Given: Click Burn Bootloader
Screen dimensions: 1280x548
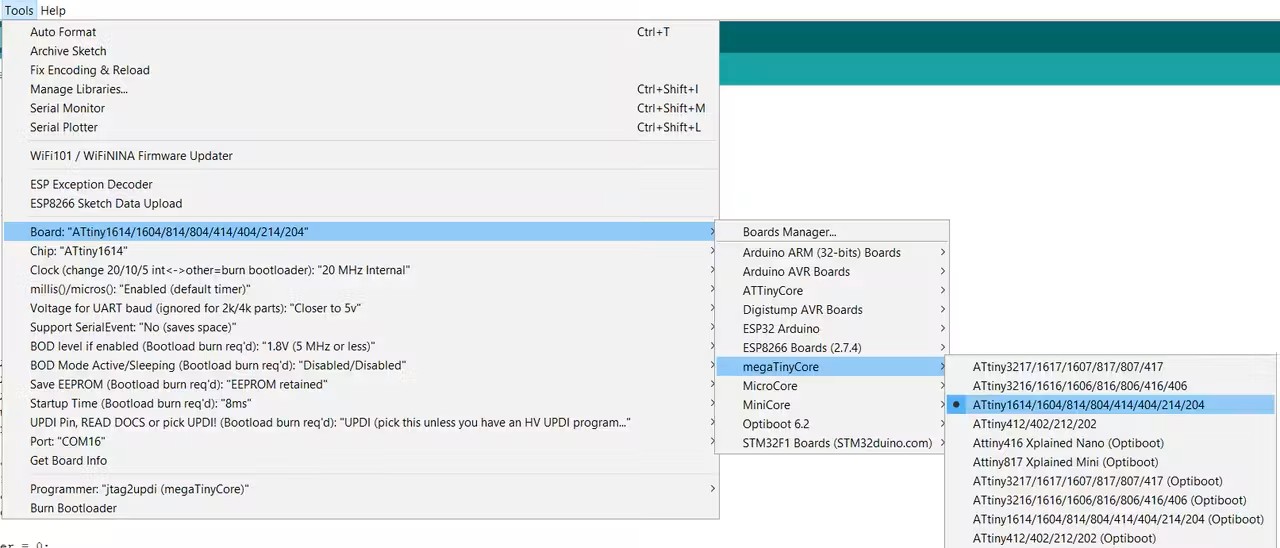Looking at the screenshot, I should (360, 508).
